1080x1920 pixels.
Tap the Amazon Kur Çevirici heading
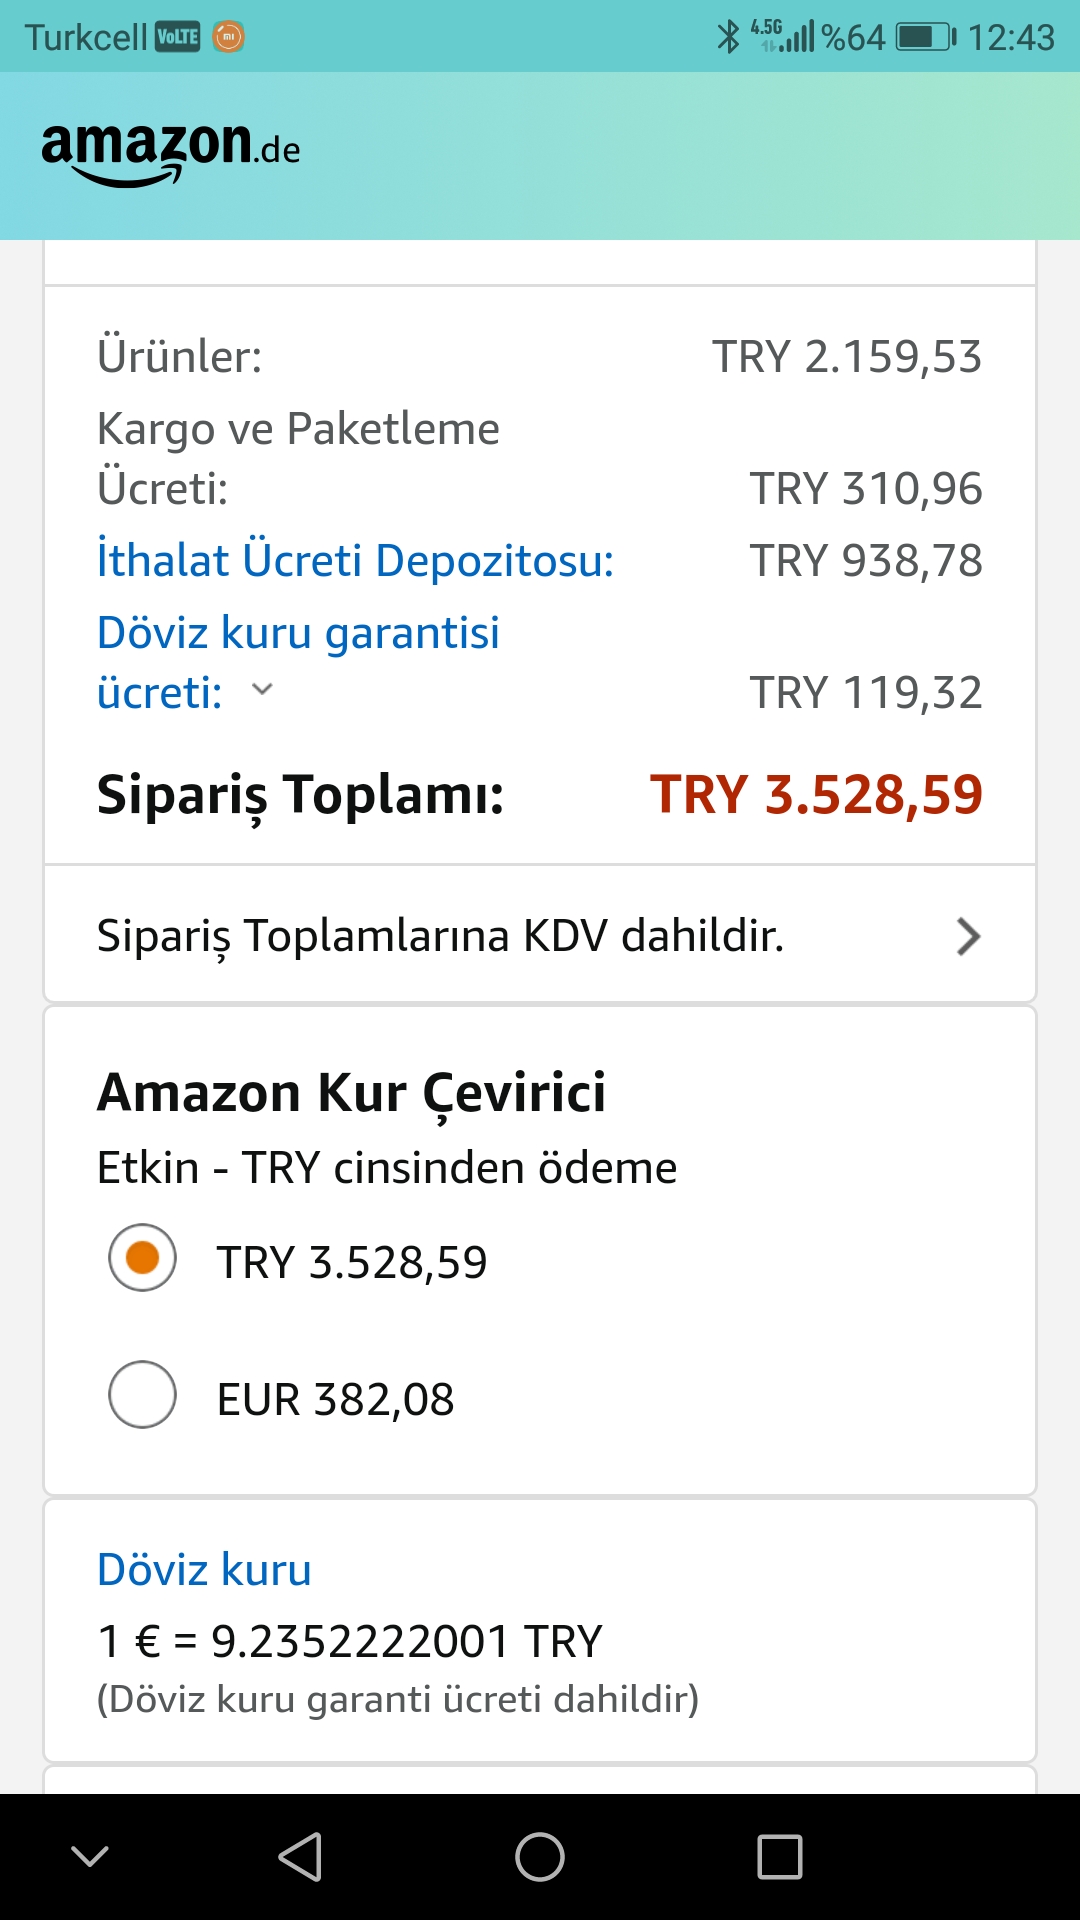pyautogui.click(x=351, y=1092)
